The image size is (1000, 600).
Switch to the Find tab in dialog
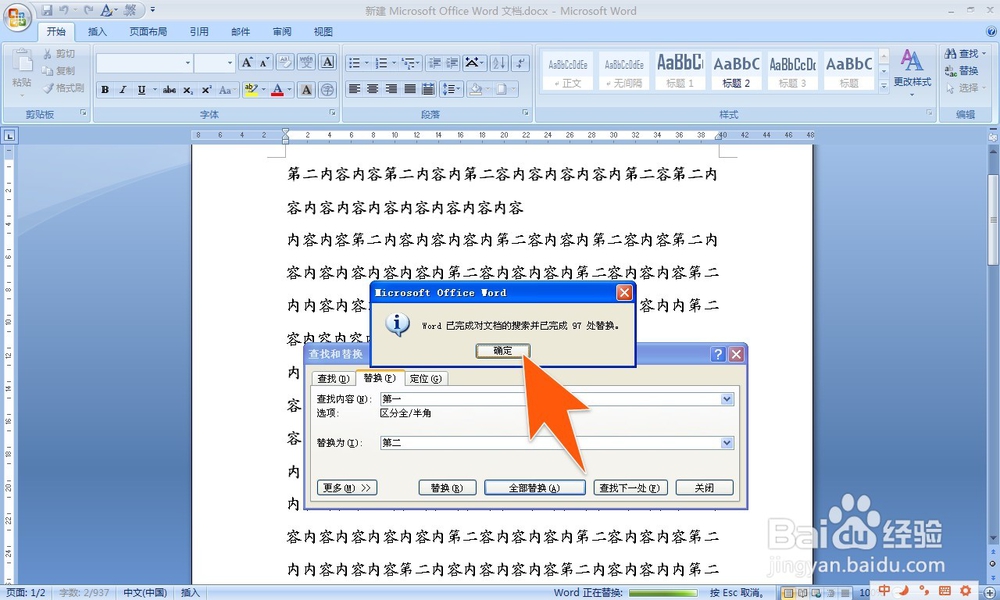coord(334,379)
